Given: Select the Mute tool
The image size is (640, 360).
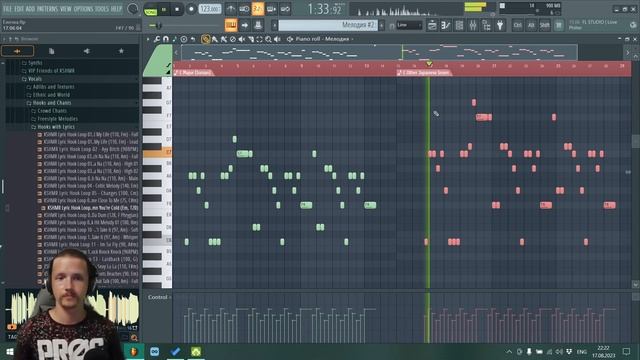Looking at the screenshot, I should click(242, 39).
